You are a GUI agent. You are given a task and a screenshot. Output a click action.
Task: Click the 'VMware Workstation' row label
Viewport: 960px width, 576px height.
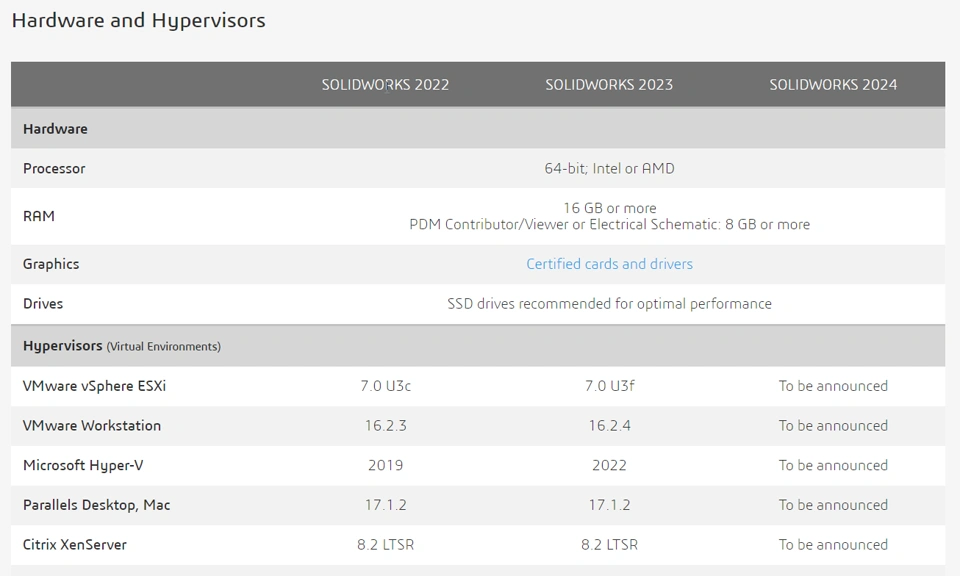coord(92,425)
